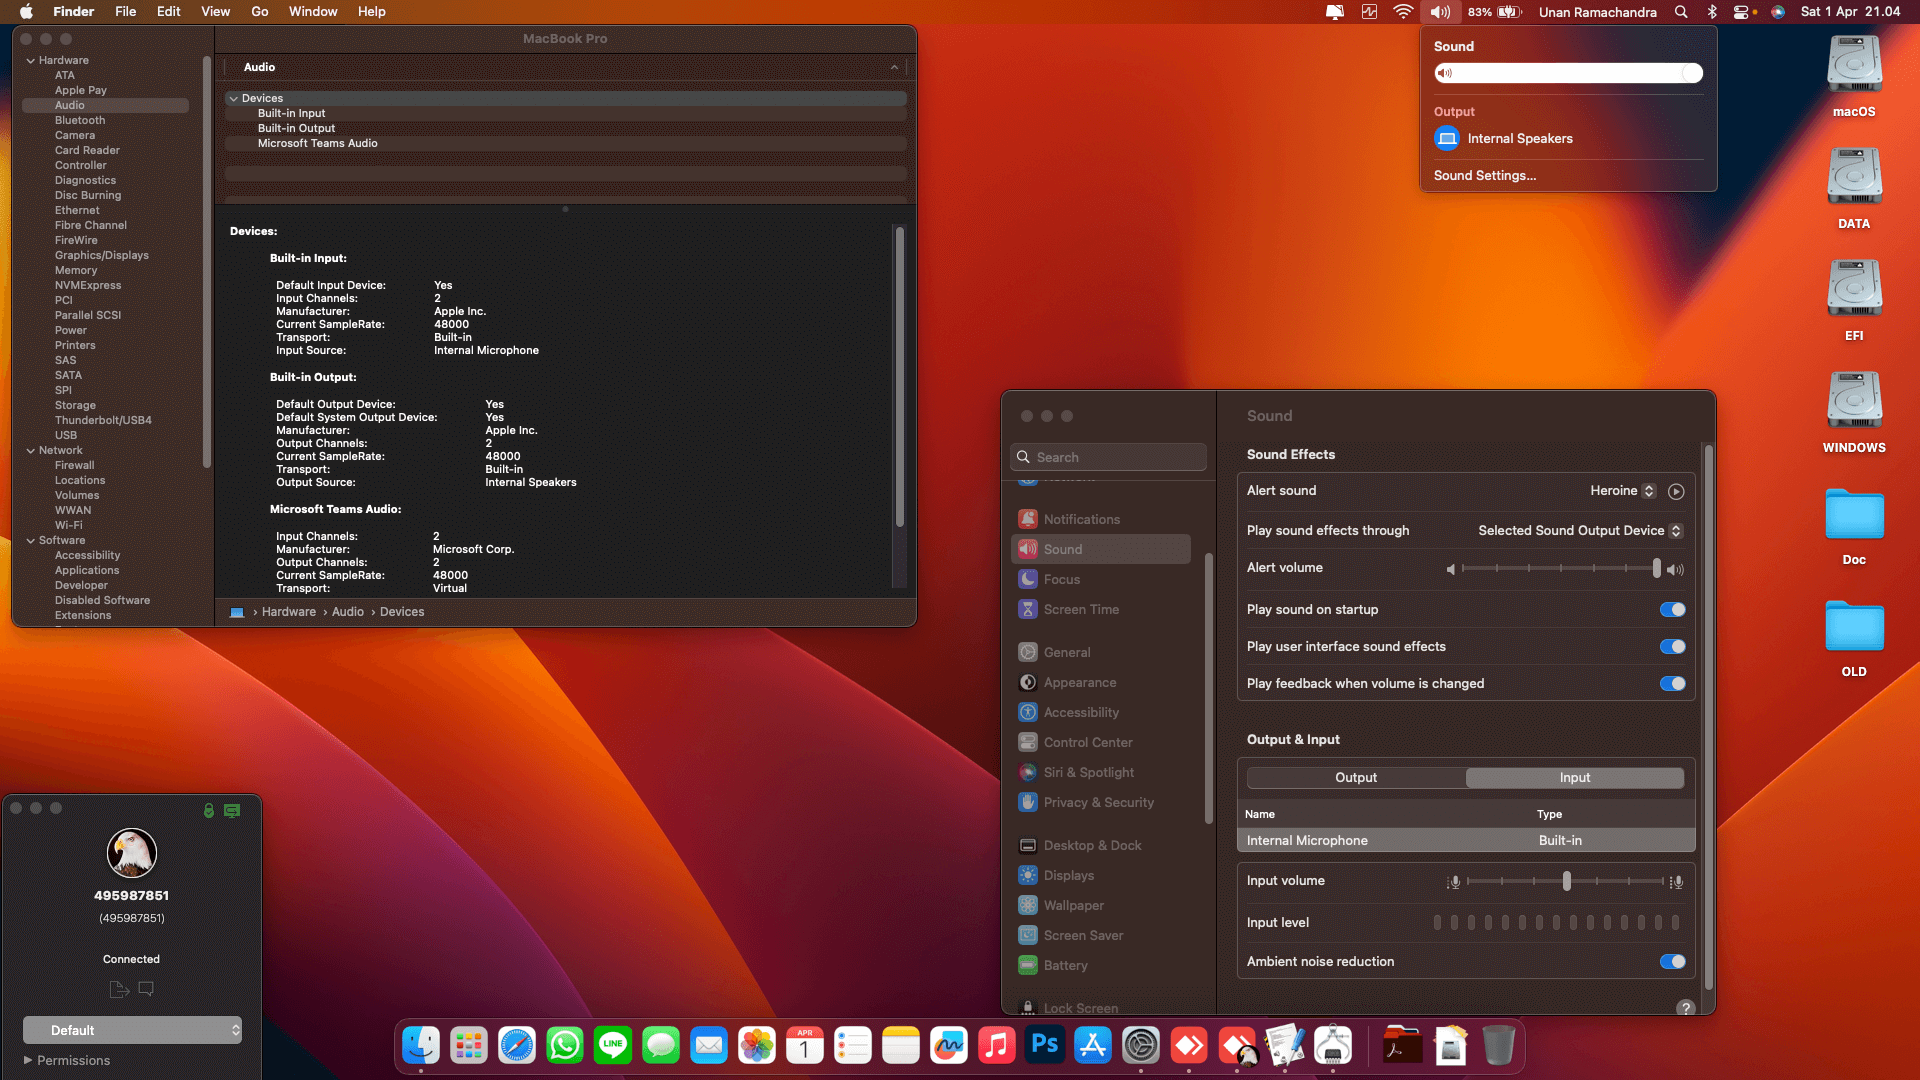Open Apple Music from the Dock
Screen dimensions: 1920x1080
point(996,1045)
